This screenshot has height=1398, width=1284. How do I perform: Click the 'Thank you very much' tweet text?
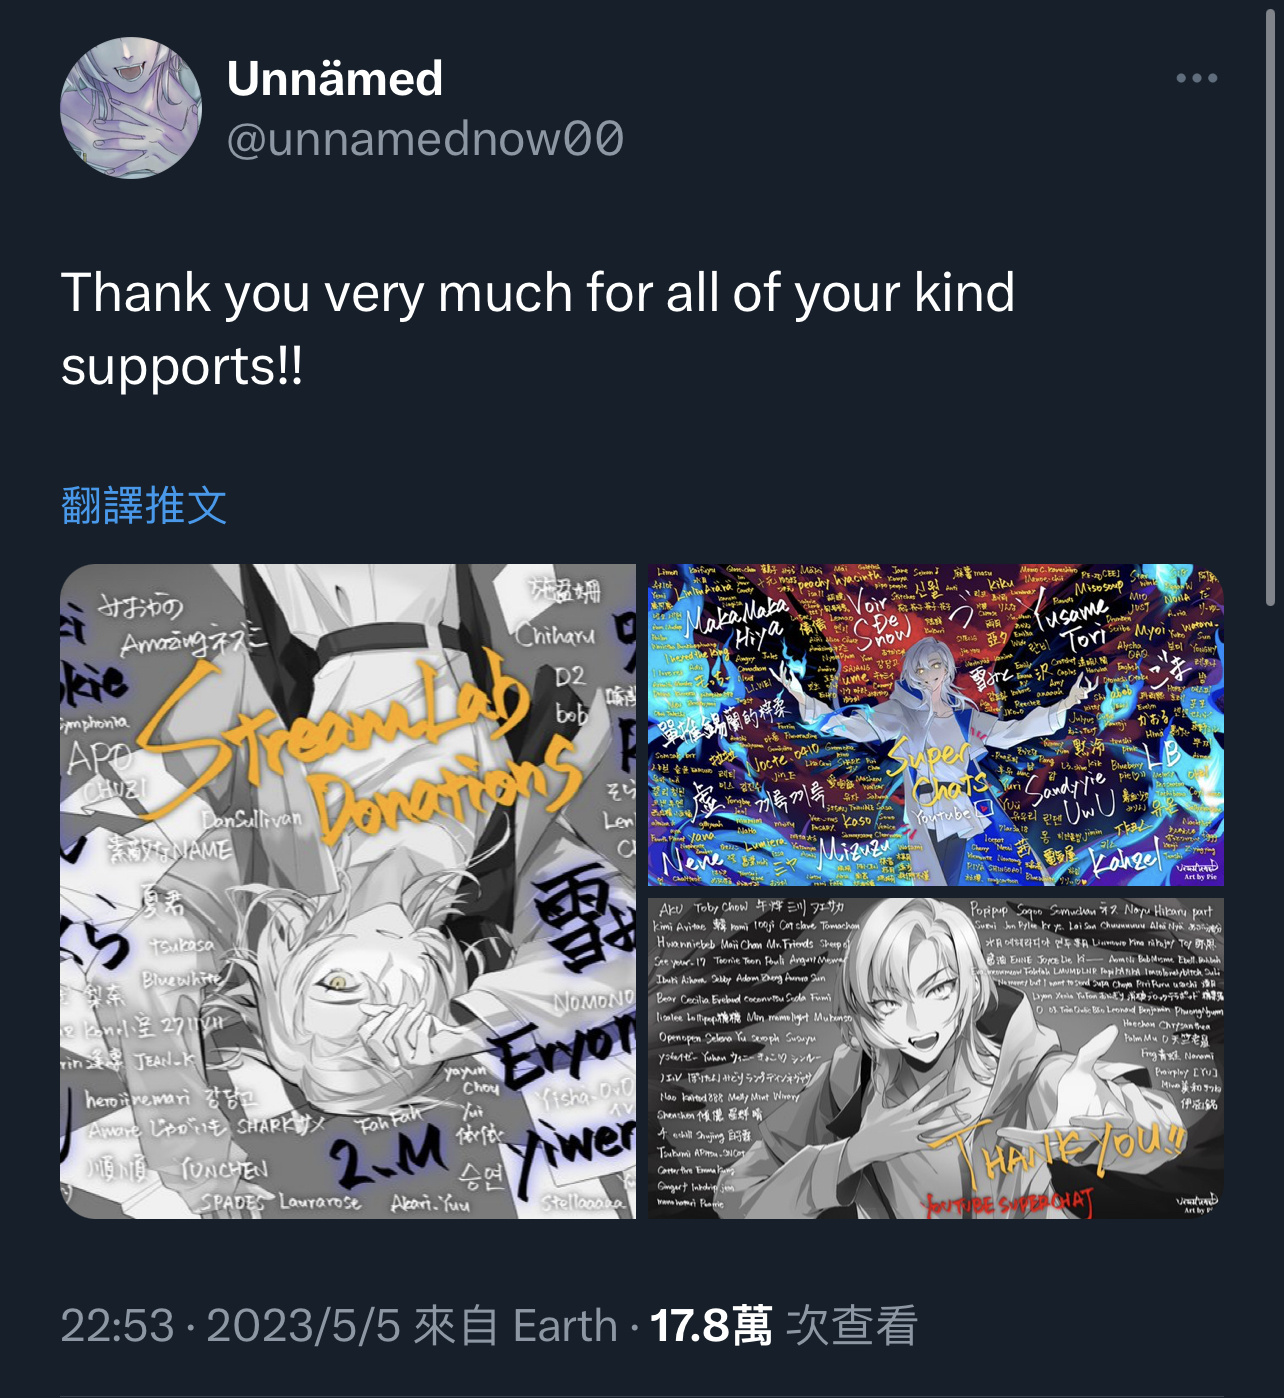(538, 293)
